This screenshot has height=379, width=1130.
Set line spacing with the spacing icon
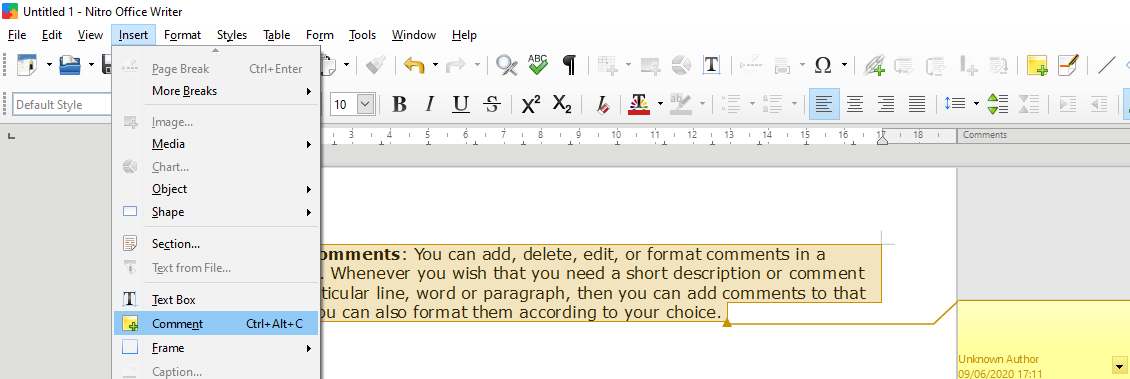pyautogui.click(x=955, y=104)
